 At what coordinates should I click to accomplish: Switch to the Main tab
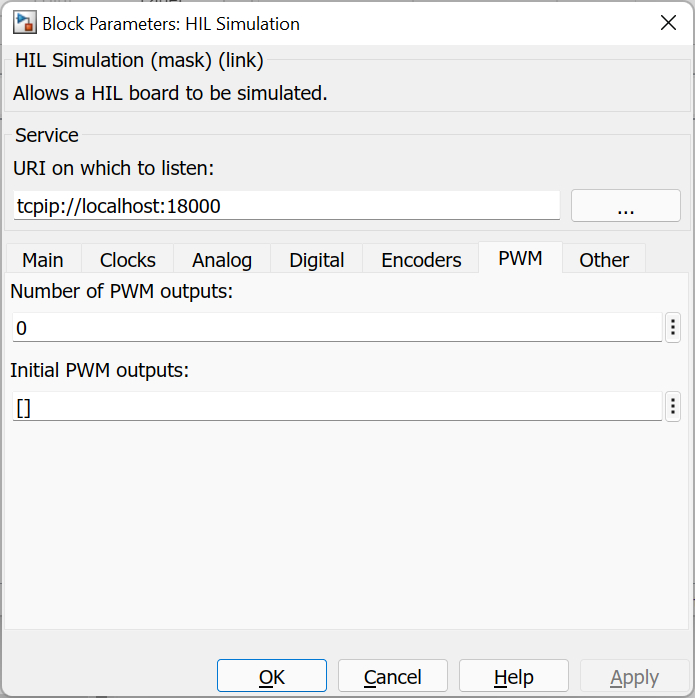click(x=43, y=259)
